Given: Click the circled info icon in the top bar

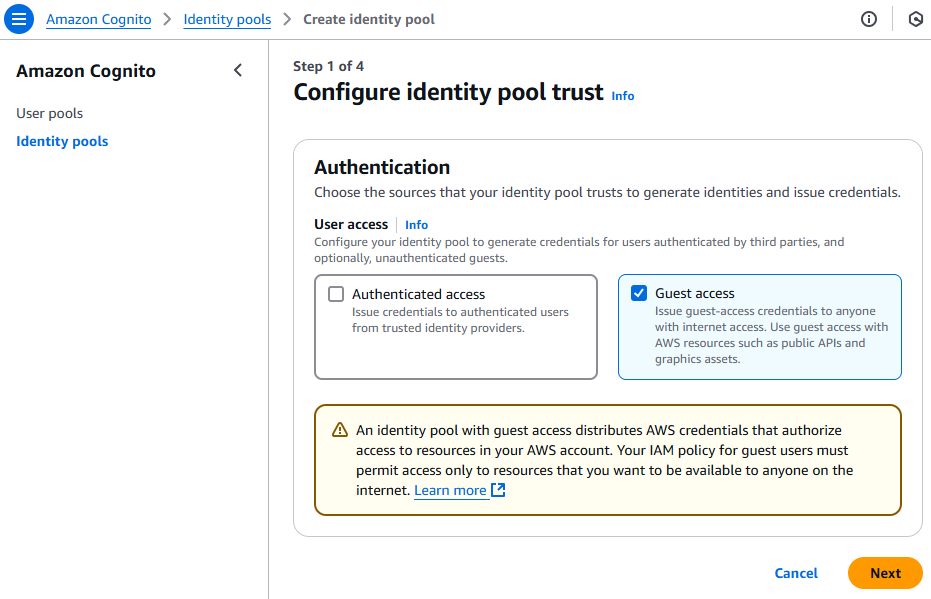Looking at the screenshot, I should coord(869,19).
